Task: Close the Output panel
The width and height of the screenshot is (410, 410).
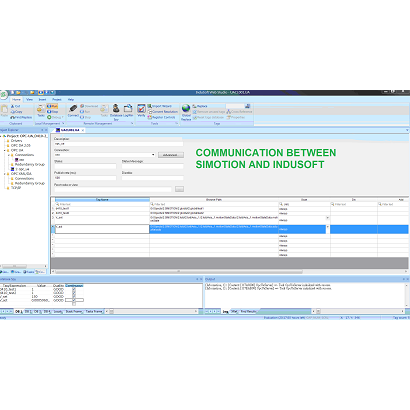Action: [407, 279]
